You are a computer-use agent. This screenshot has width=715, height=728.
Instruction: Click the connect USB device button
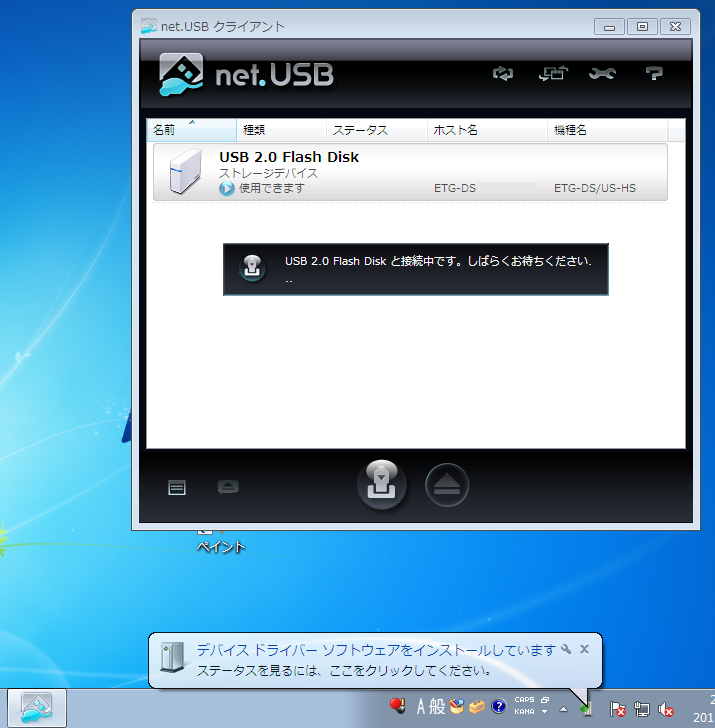tap(382, 485)
